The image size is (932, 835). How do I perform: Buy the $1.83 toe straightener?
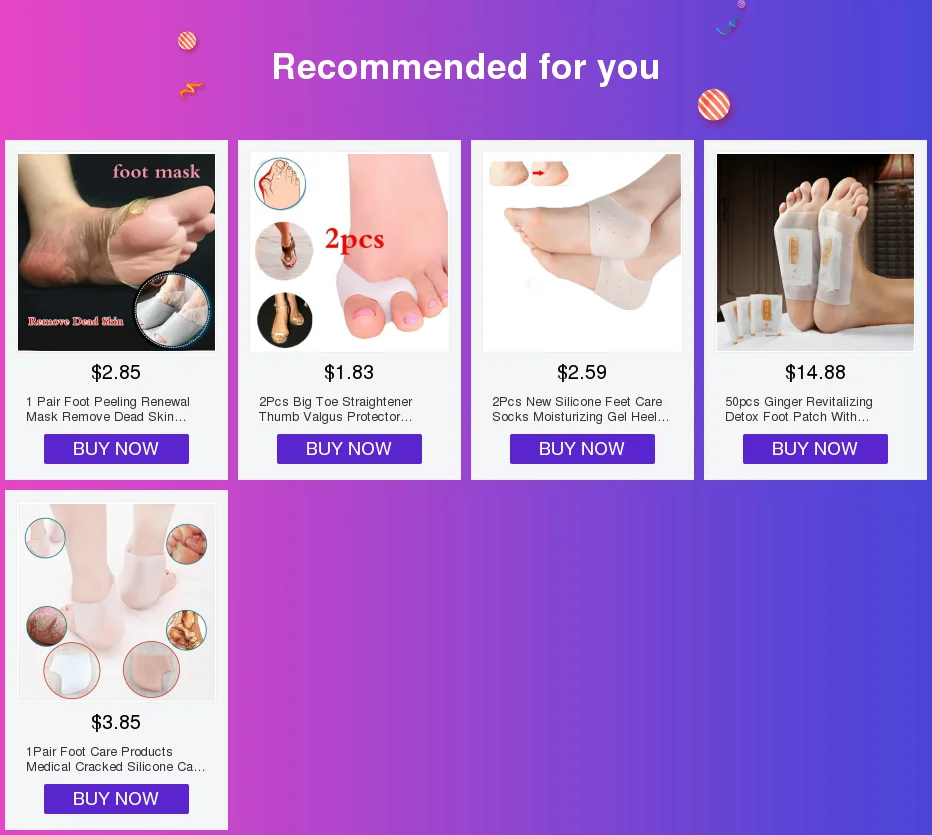350,449
